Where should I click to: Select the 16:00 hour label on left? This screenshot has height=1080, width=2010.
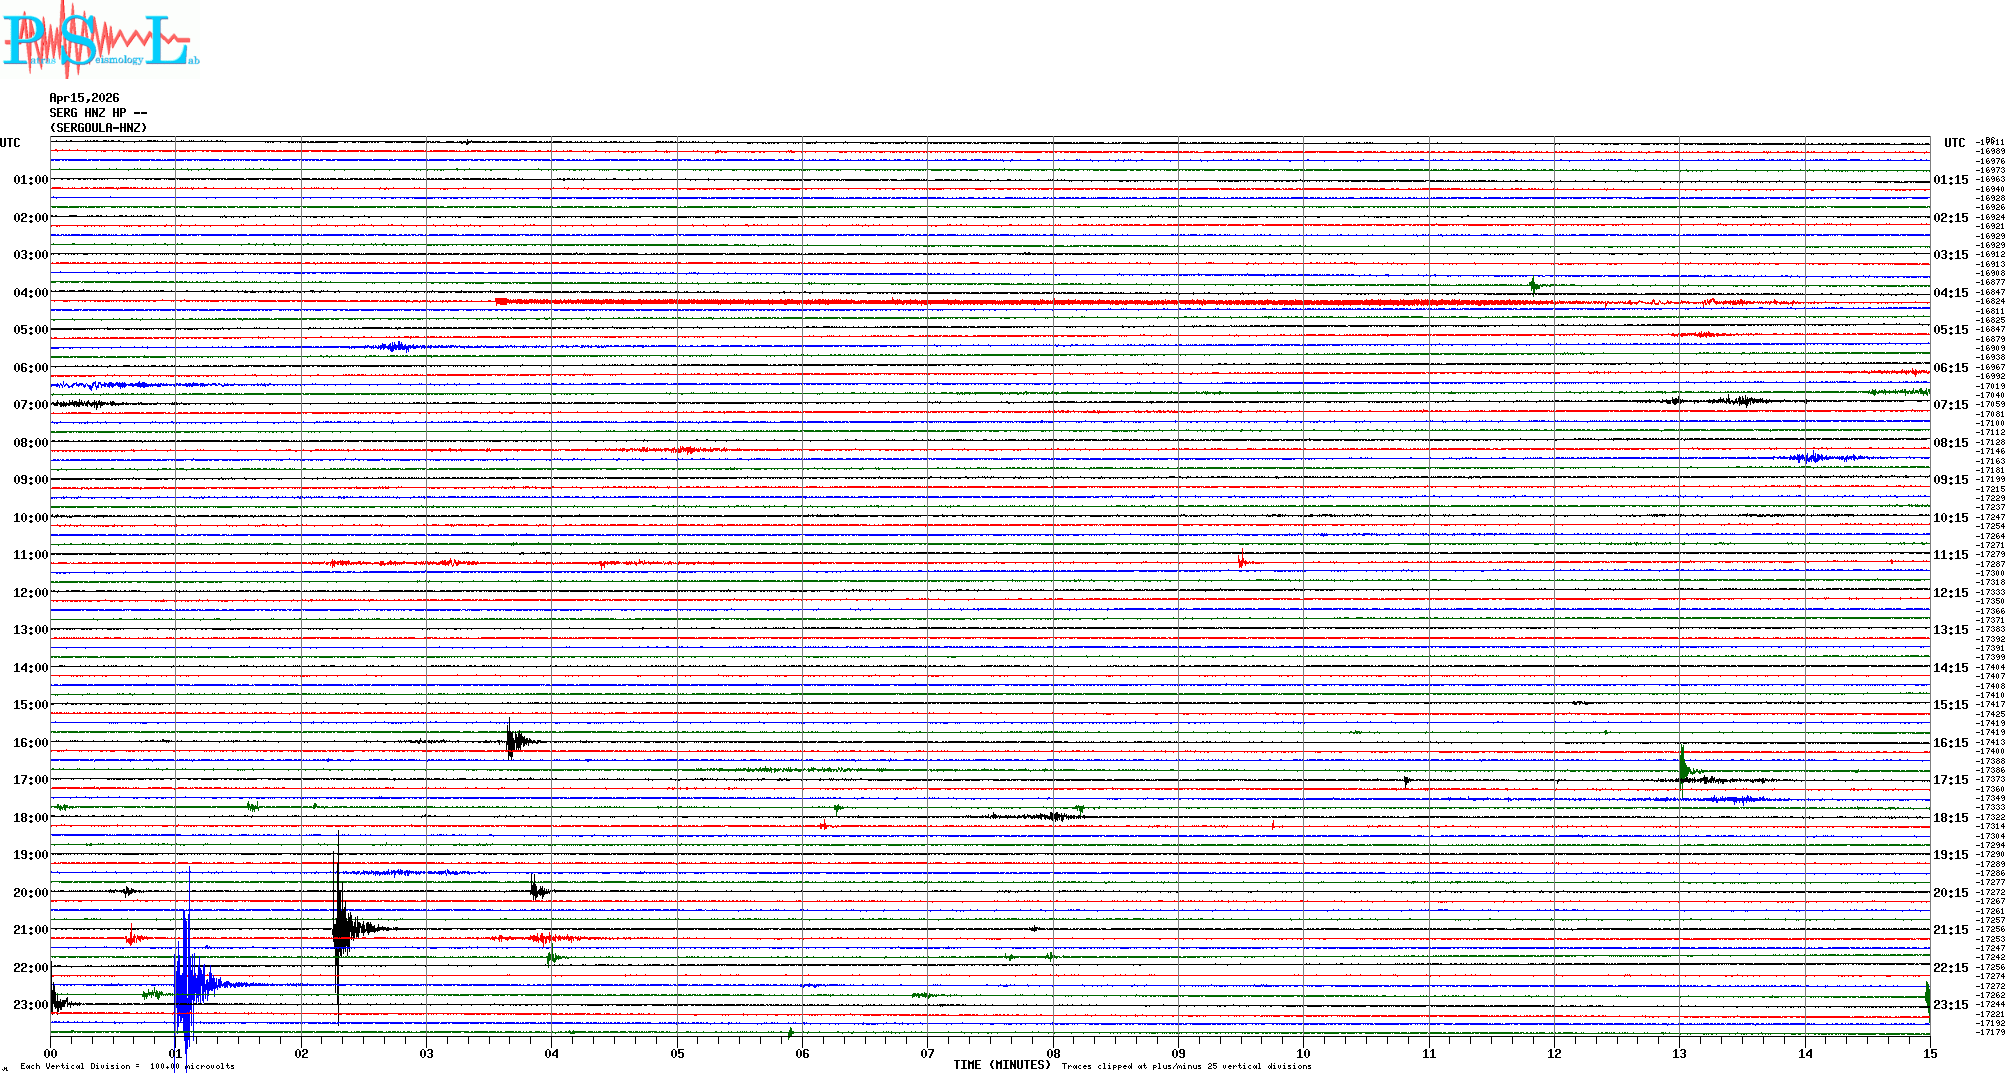pyautogui.click(x=30, y=743)
